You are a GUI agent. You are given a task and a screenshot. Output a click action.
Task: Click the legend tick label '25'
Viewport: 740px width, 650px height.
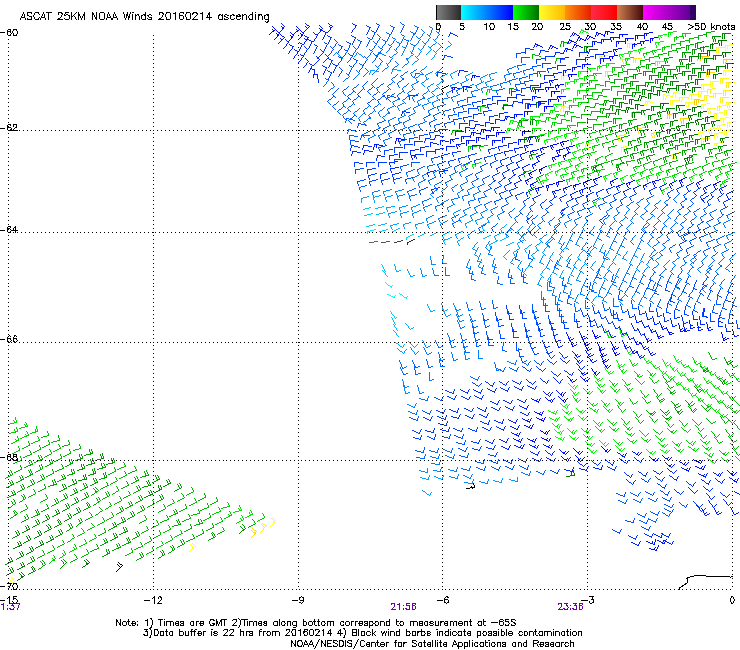point(565,27)
